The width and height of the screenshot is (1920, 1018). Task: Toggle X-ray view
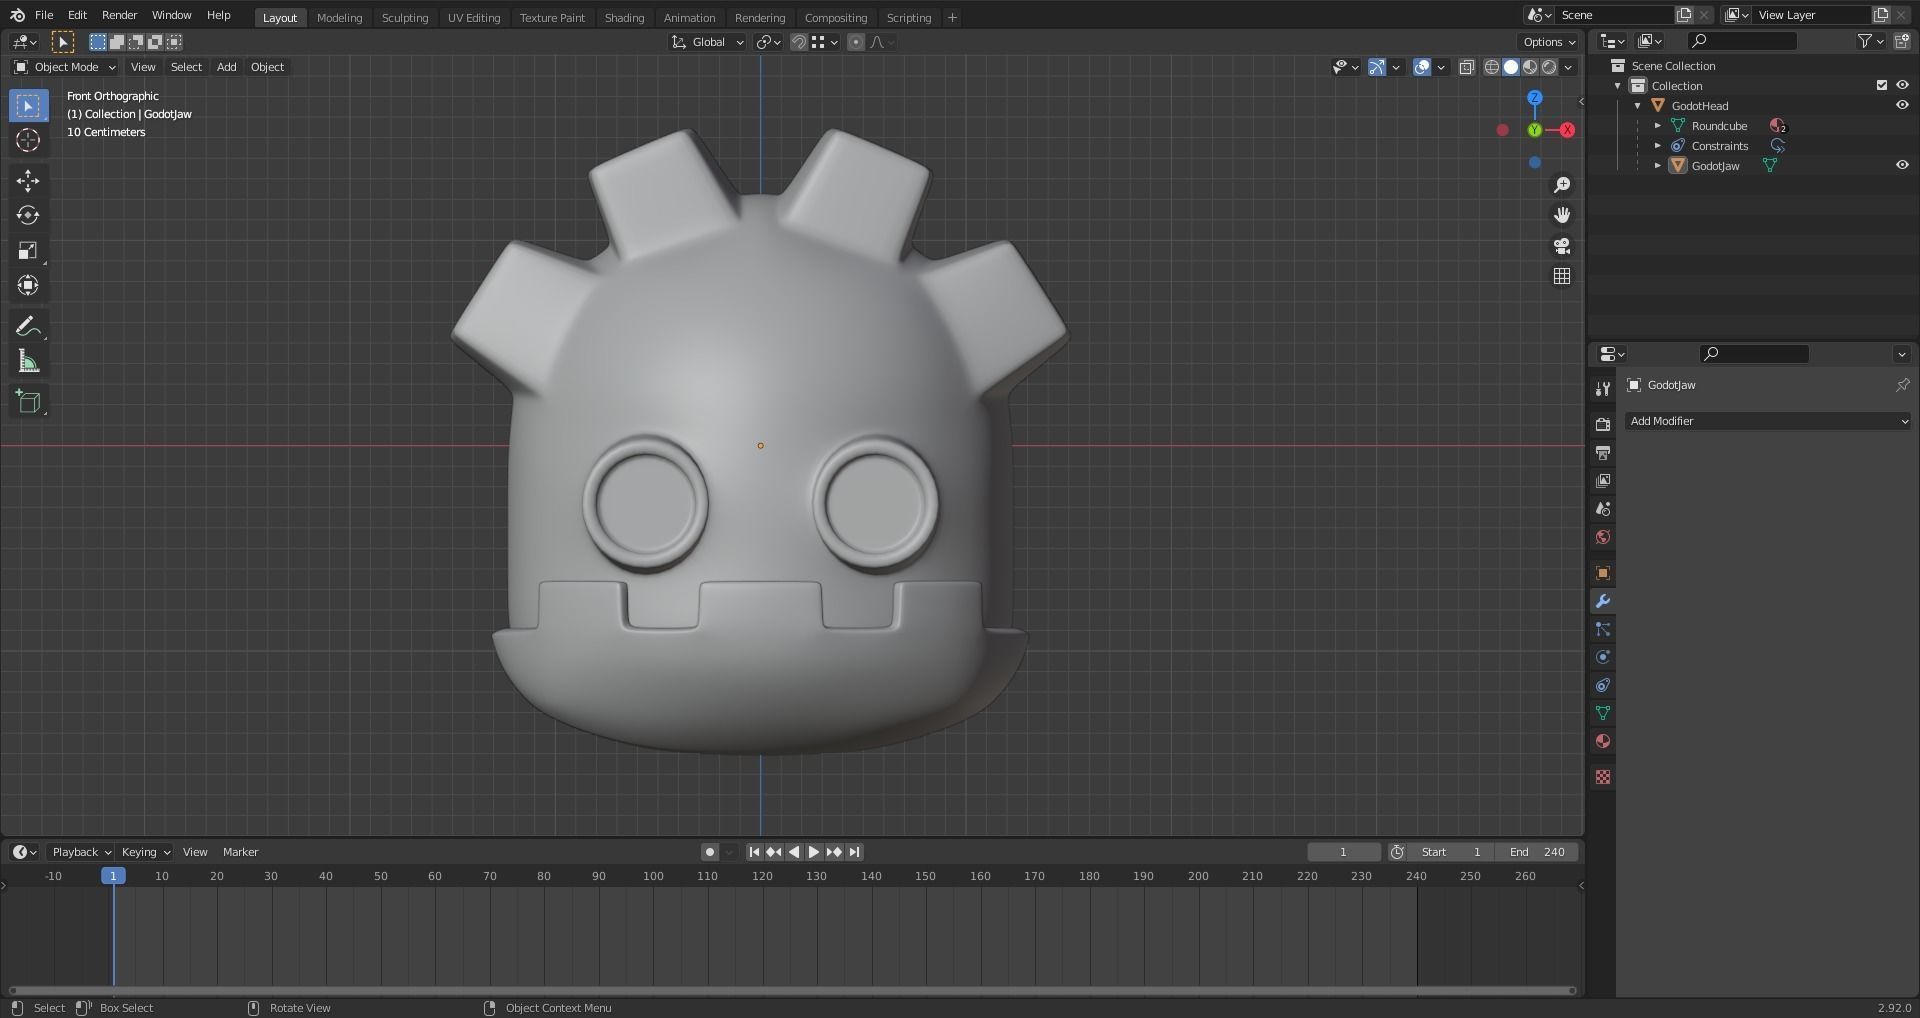point(1467,67)
